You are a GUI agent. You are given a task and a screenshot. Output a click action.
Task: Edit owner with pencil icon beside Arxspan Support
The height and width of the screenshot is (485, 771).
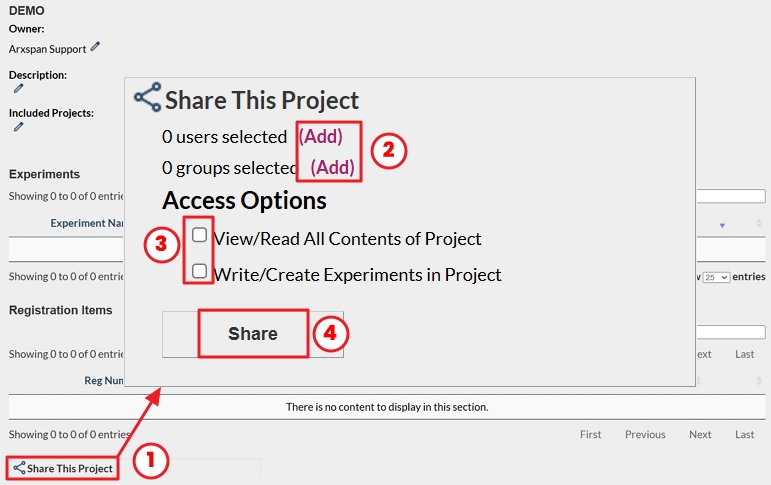(x=95, y=47)
